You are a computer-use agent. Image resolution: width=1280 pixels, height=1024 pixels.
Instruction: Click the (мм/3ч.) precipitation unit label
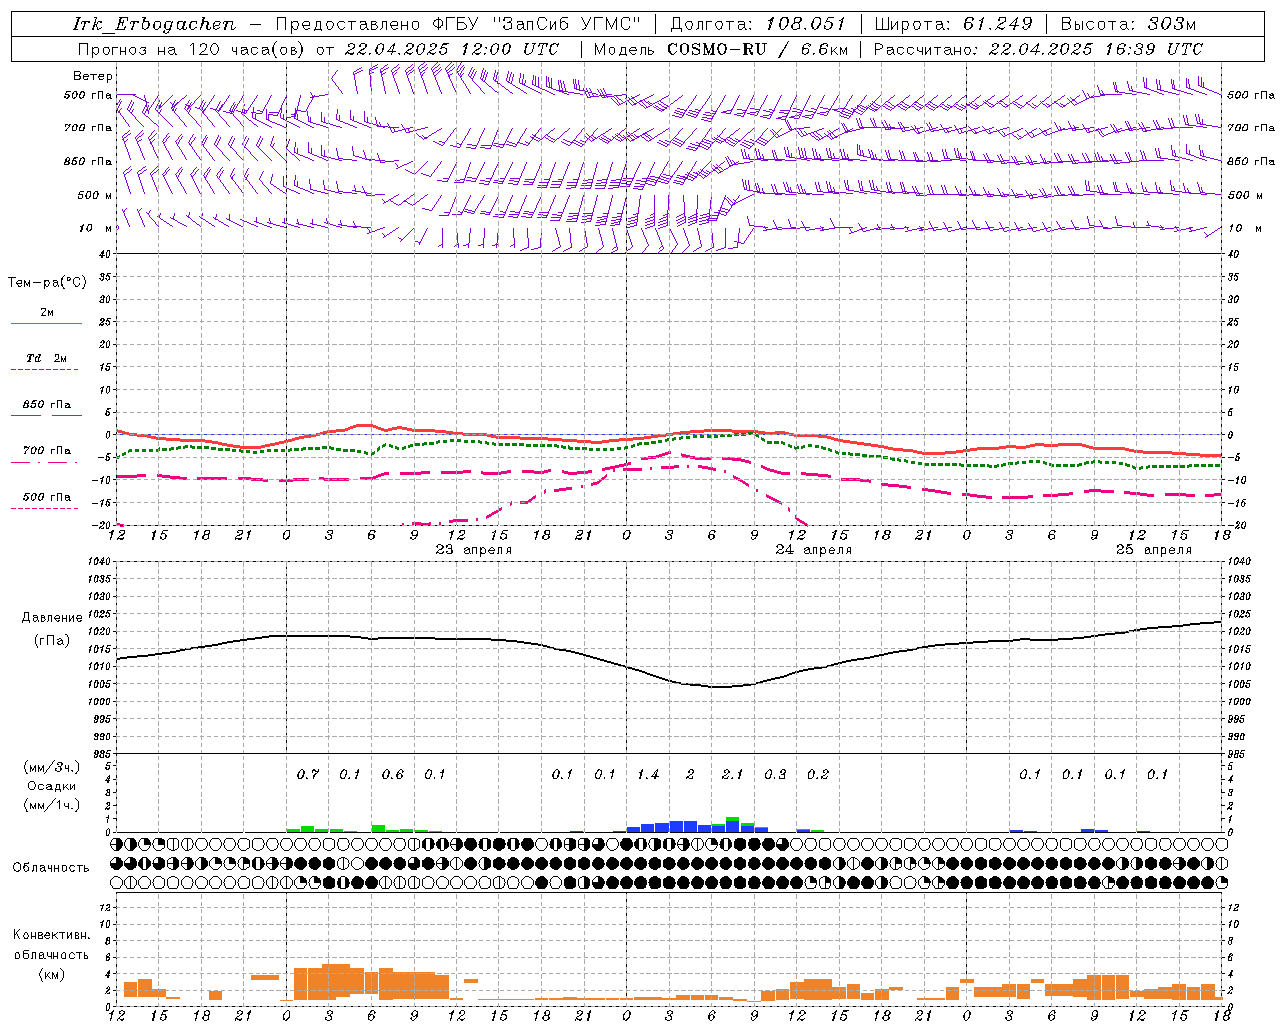[50, 767]
